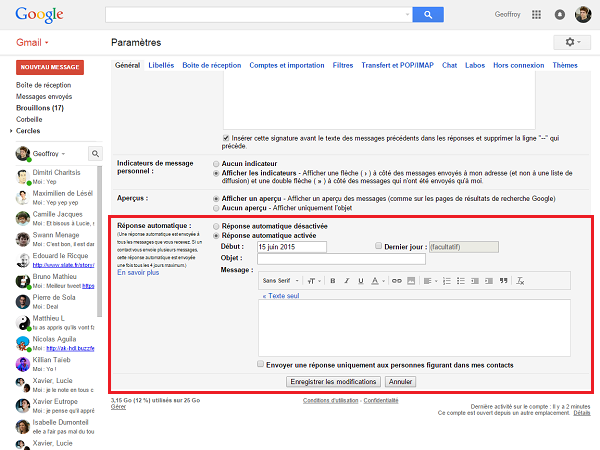600x450 pixels.
Task: Focus the Début date field
Action: pos(292,247)
